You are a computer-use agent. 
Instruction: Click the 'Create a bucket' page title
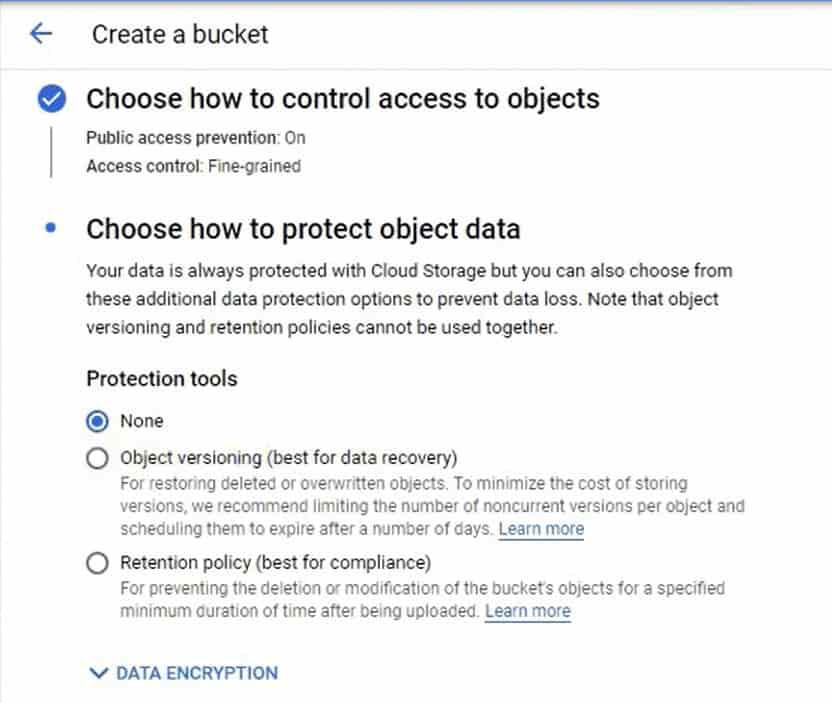pyautogui.click(x=180, y=34)
